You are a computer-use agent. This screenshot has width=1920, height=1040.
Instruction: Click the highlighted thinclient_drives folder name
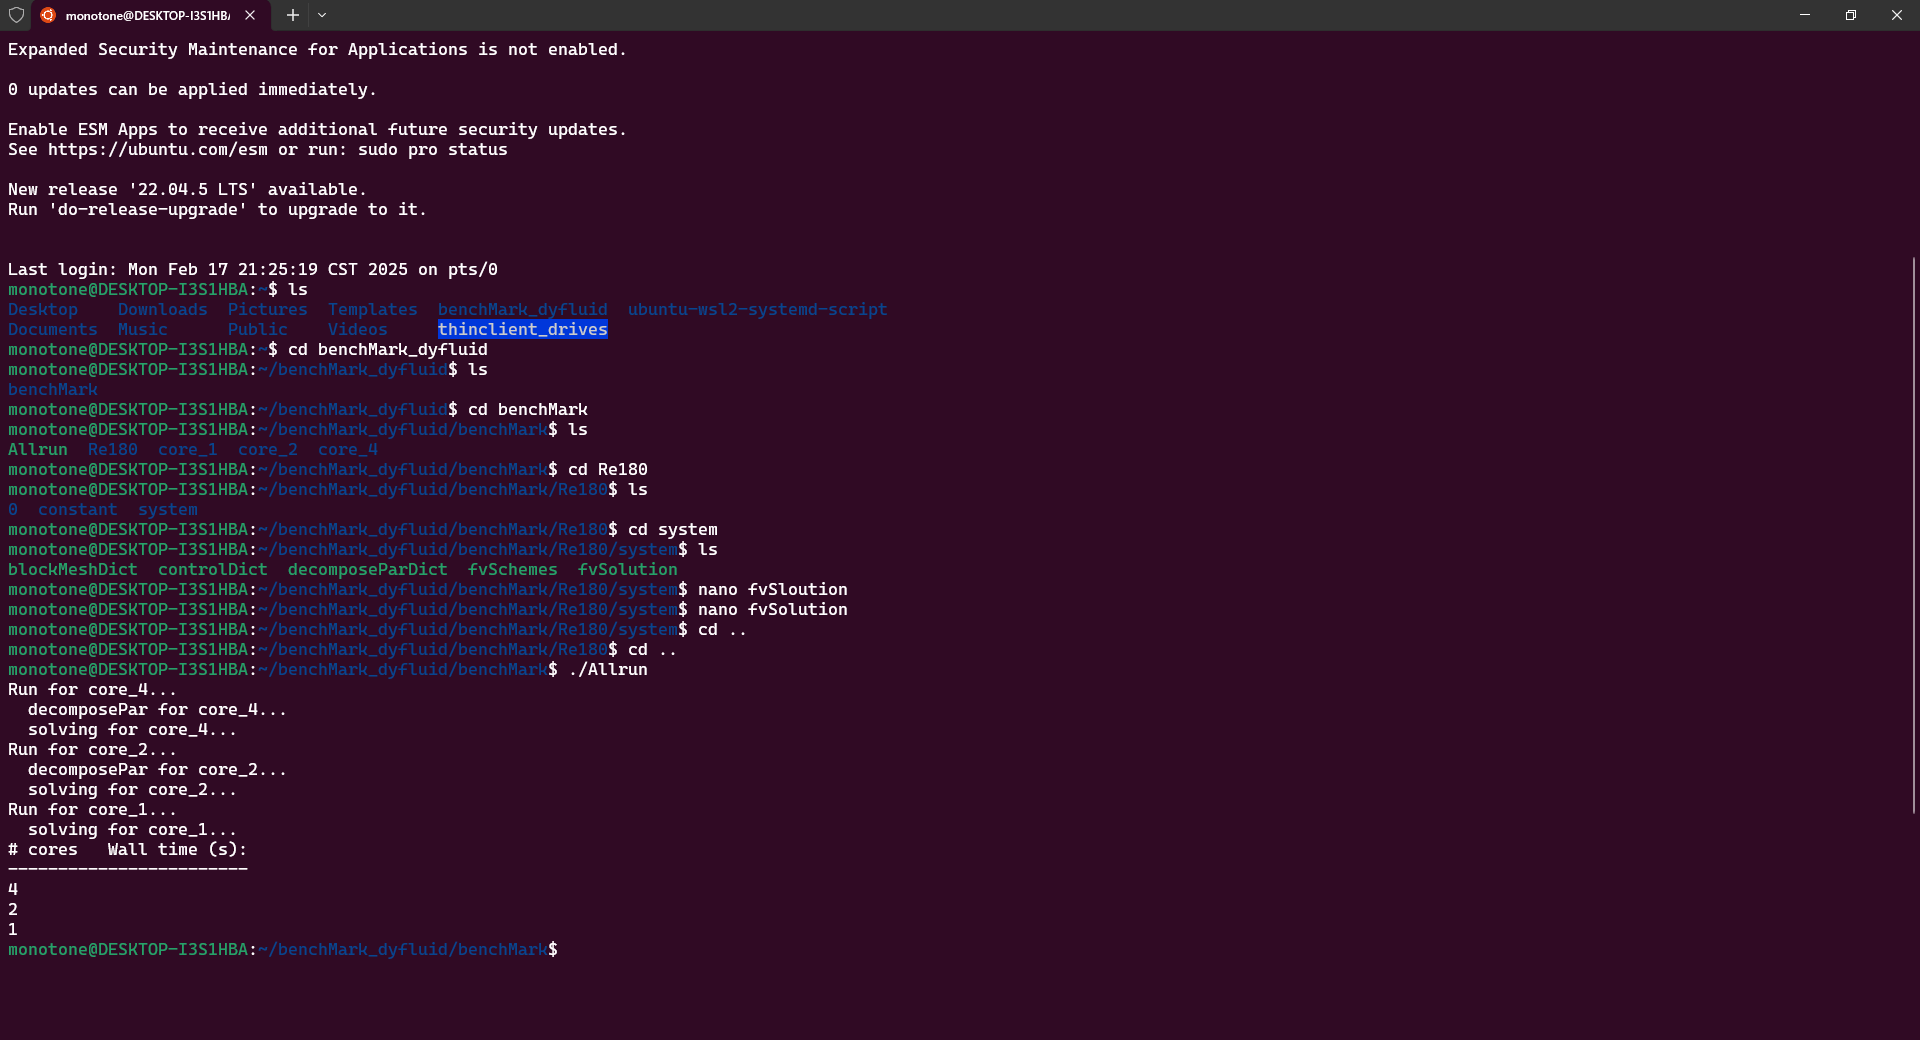tap(522, 330)
